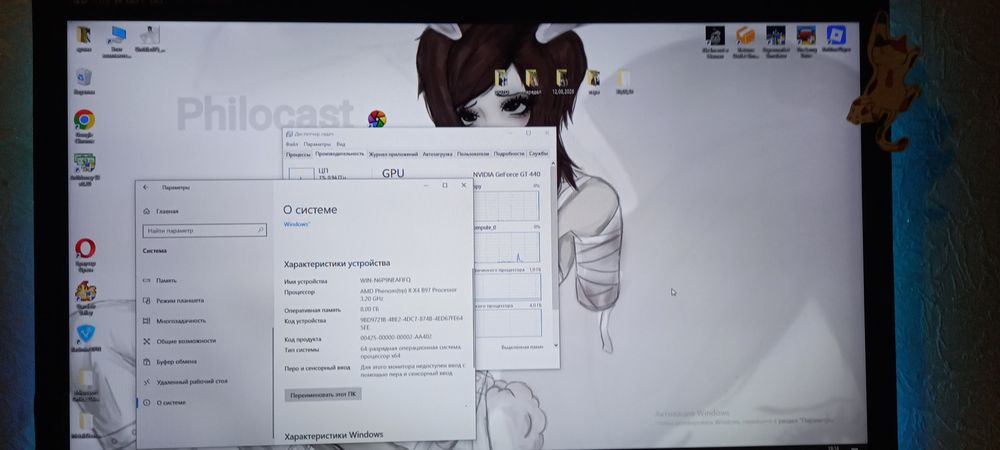The width and height of the screenshot is (1000, 450).
Task: Click the device name WIN-N6P9NEAFIFQ
Action: point(386,280)
